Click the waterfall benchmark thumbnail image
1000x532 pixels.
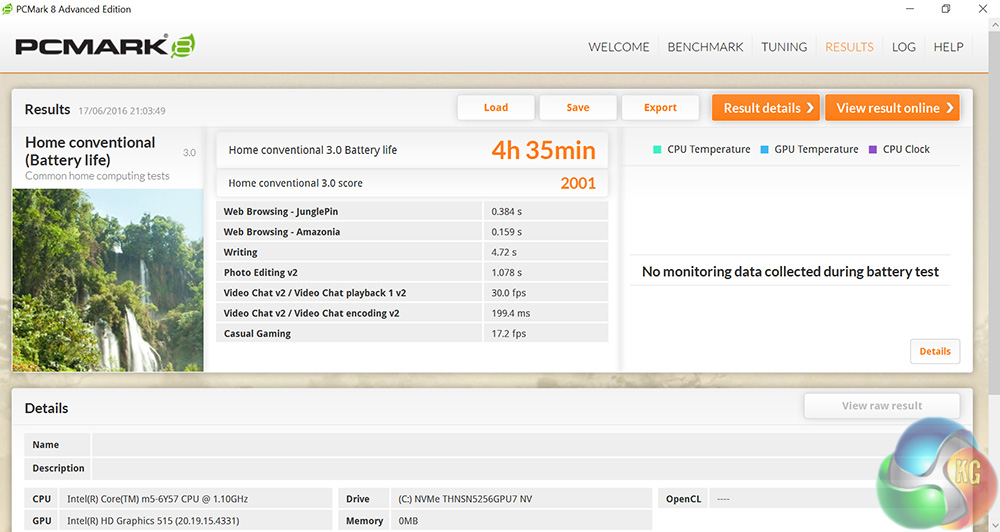click(108, 280)
